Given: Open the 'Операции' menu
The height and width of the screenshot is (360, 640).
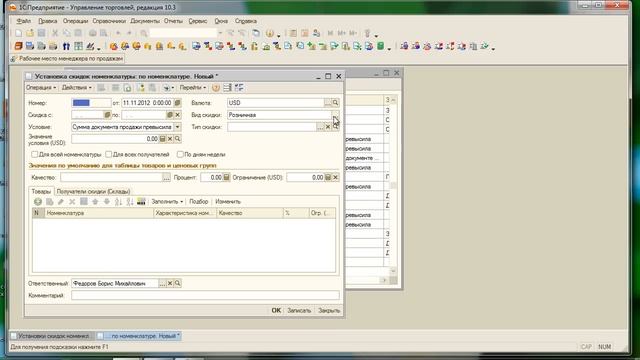Looking at the screenshot, I should point(75,21).
